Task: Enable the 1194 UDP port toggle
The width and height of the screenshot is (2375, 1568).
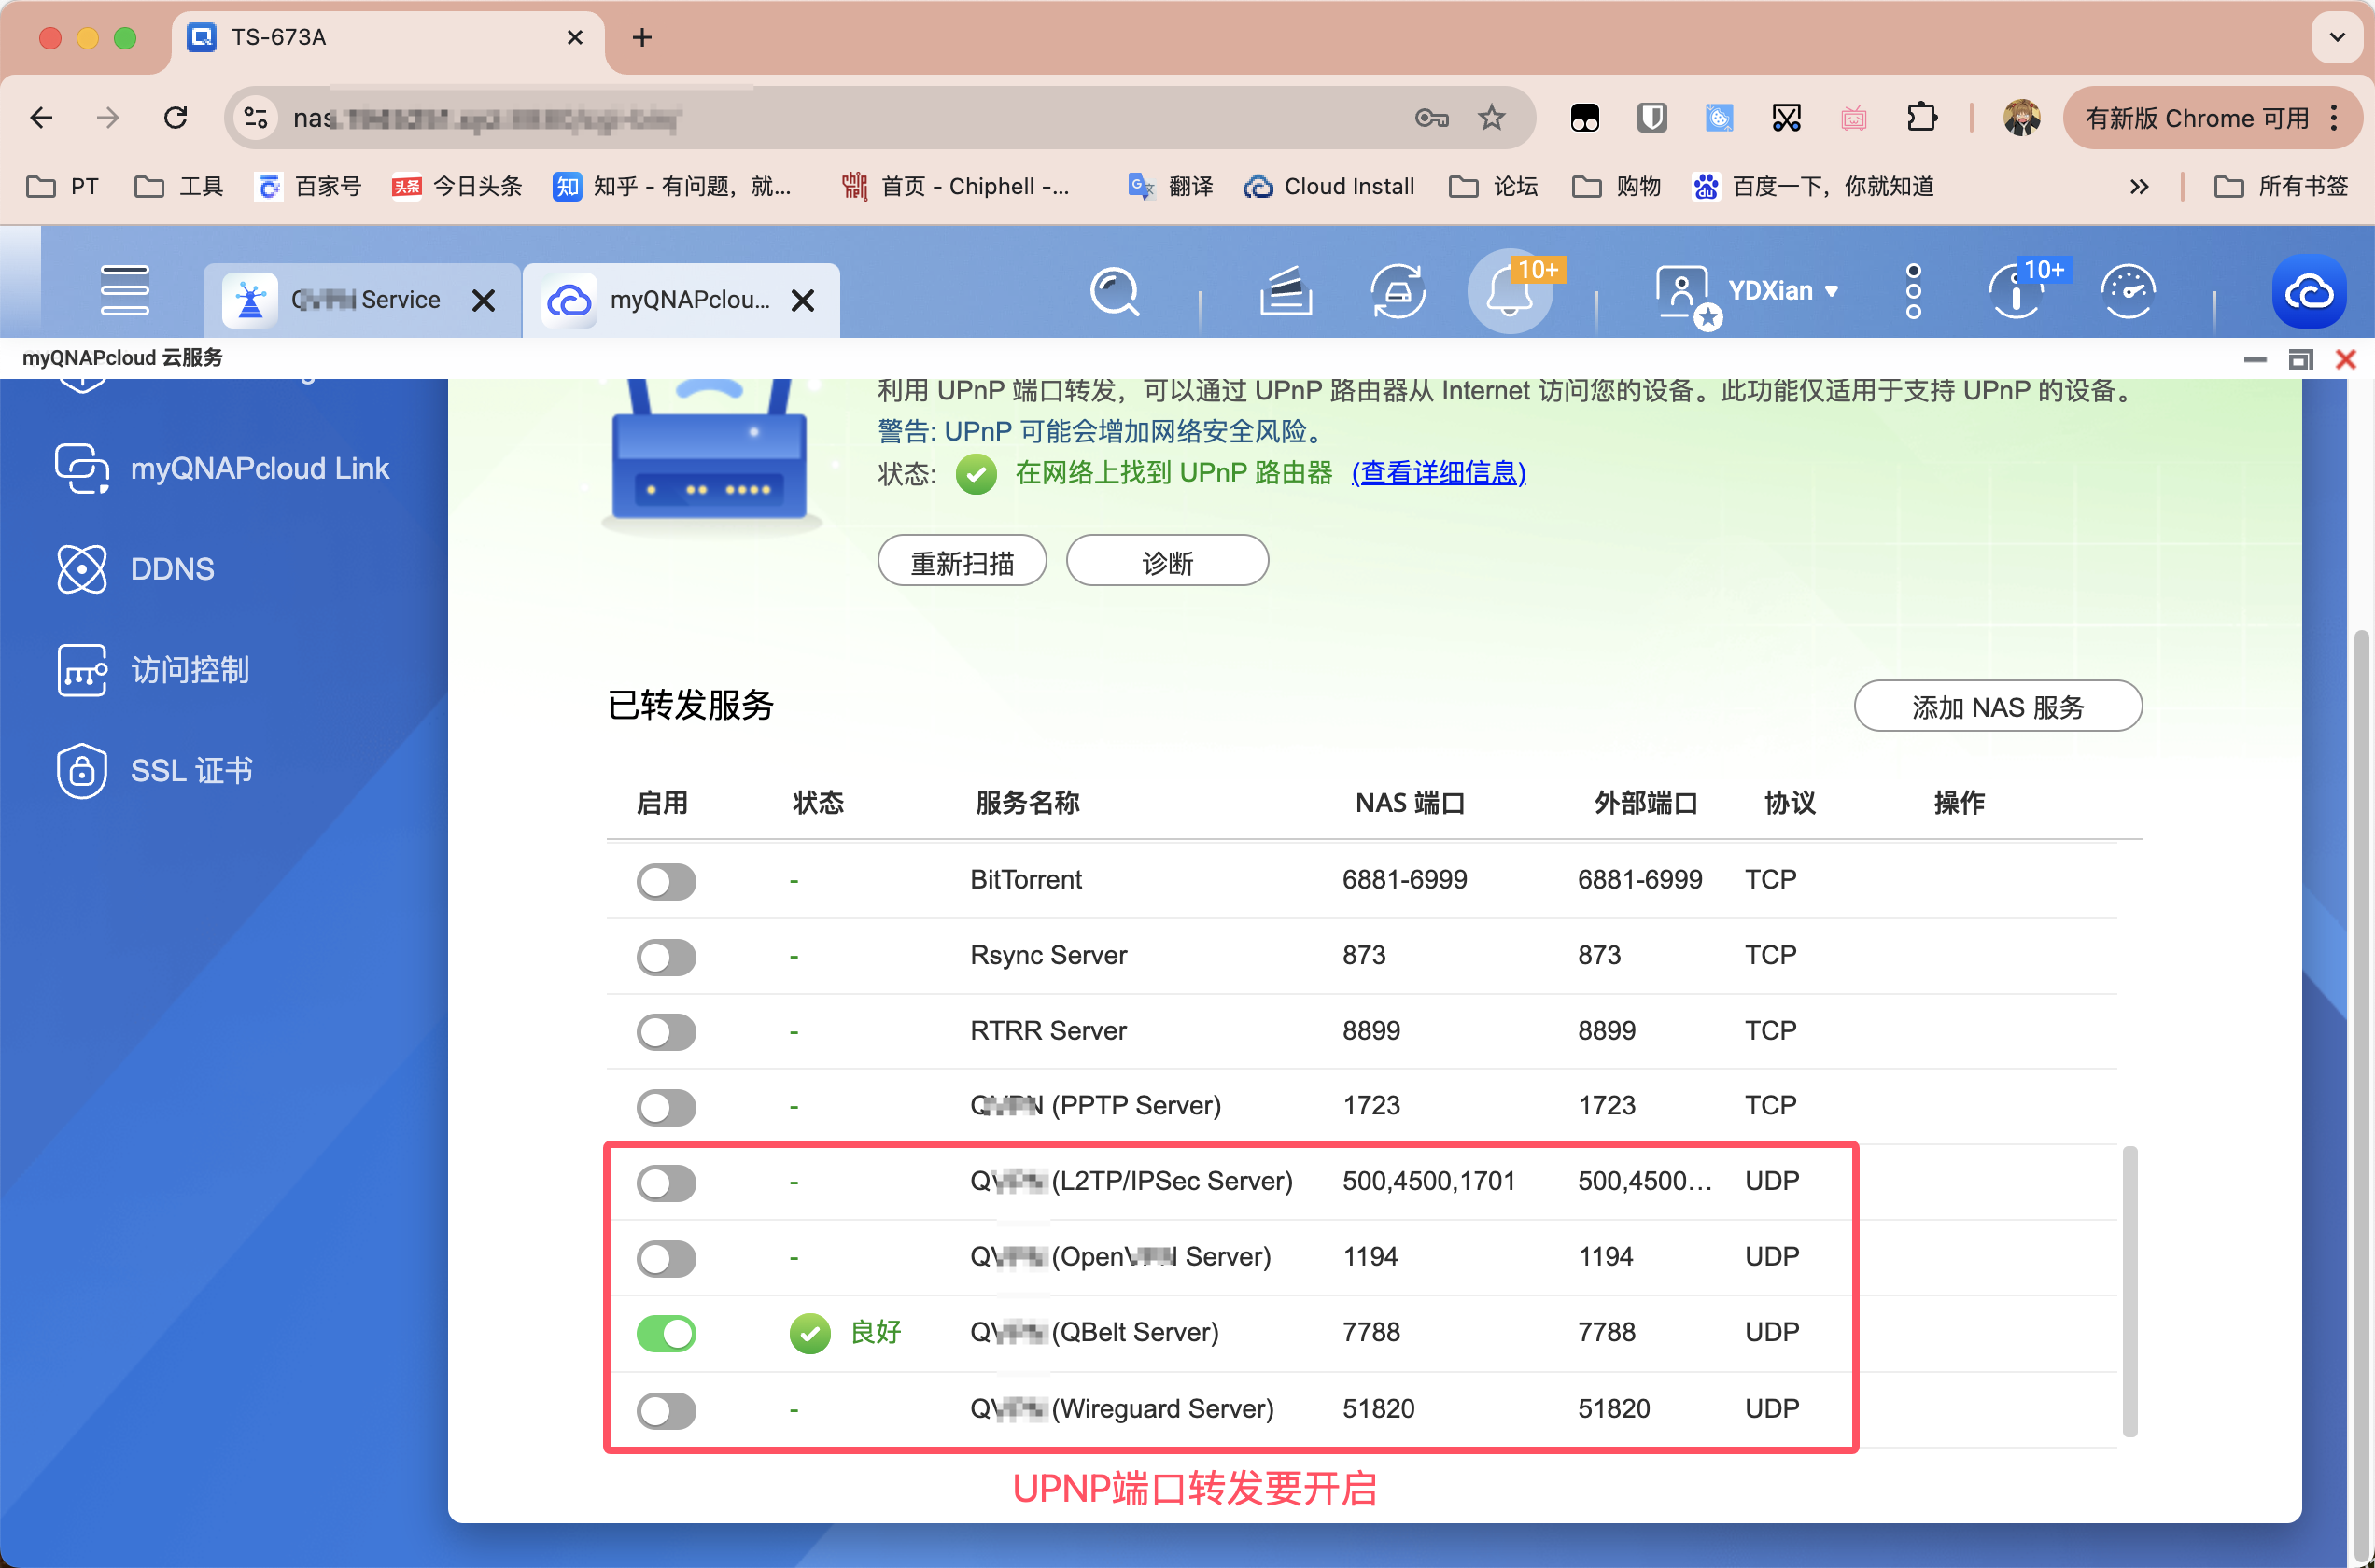Action: pos(667,1258)
